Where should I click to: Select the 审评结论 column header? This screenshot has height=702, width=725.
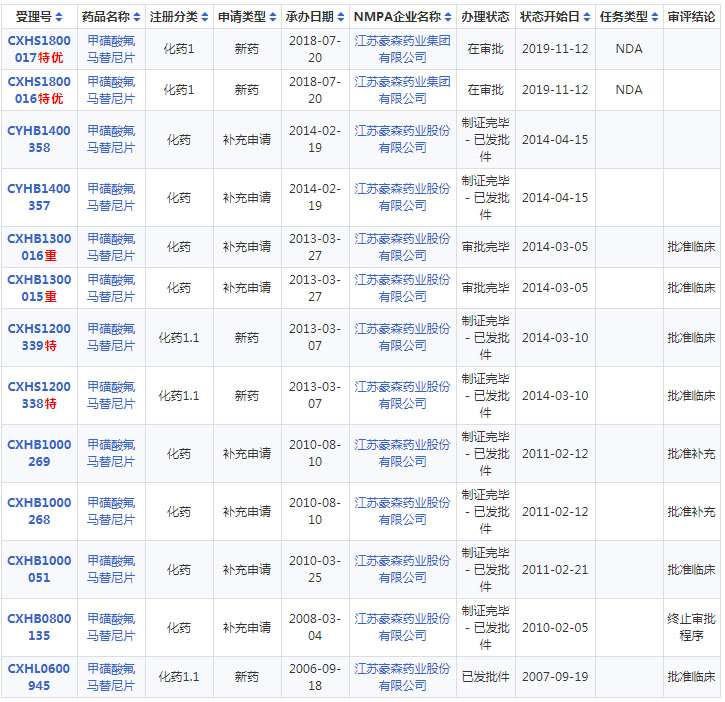tap(691, 18)
